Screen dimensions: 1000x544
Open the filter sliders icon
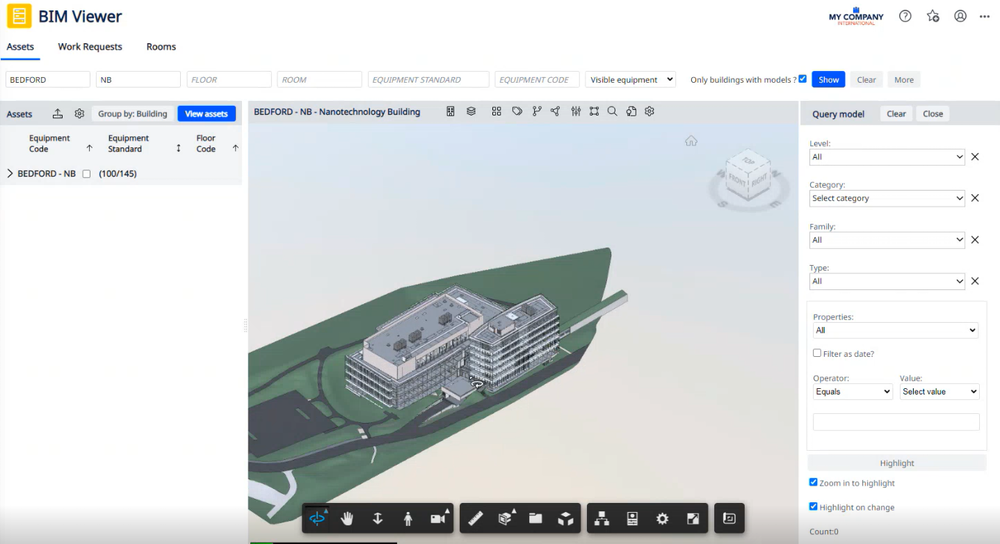pyautogui.click(x=576, y=112)
